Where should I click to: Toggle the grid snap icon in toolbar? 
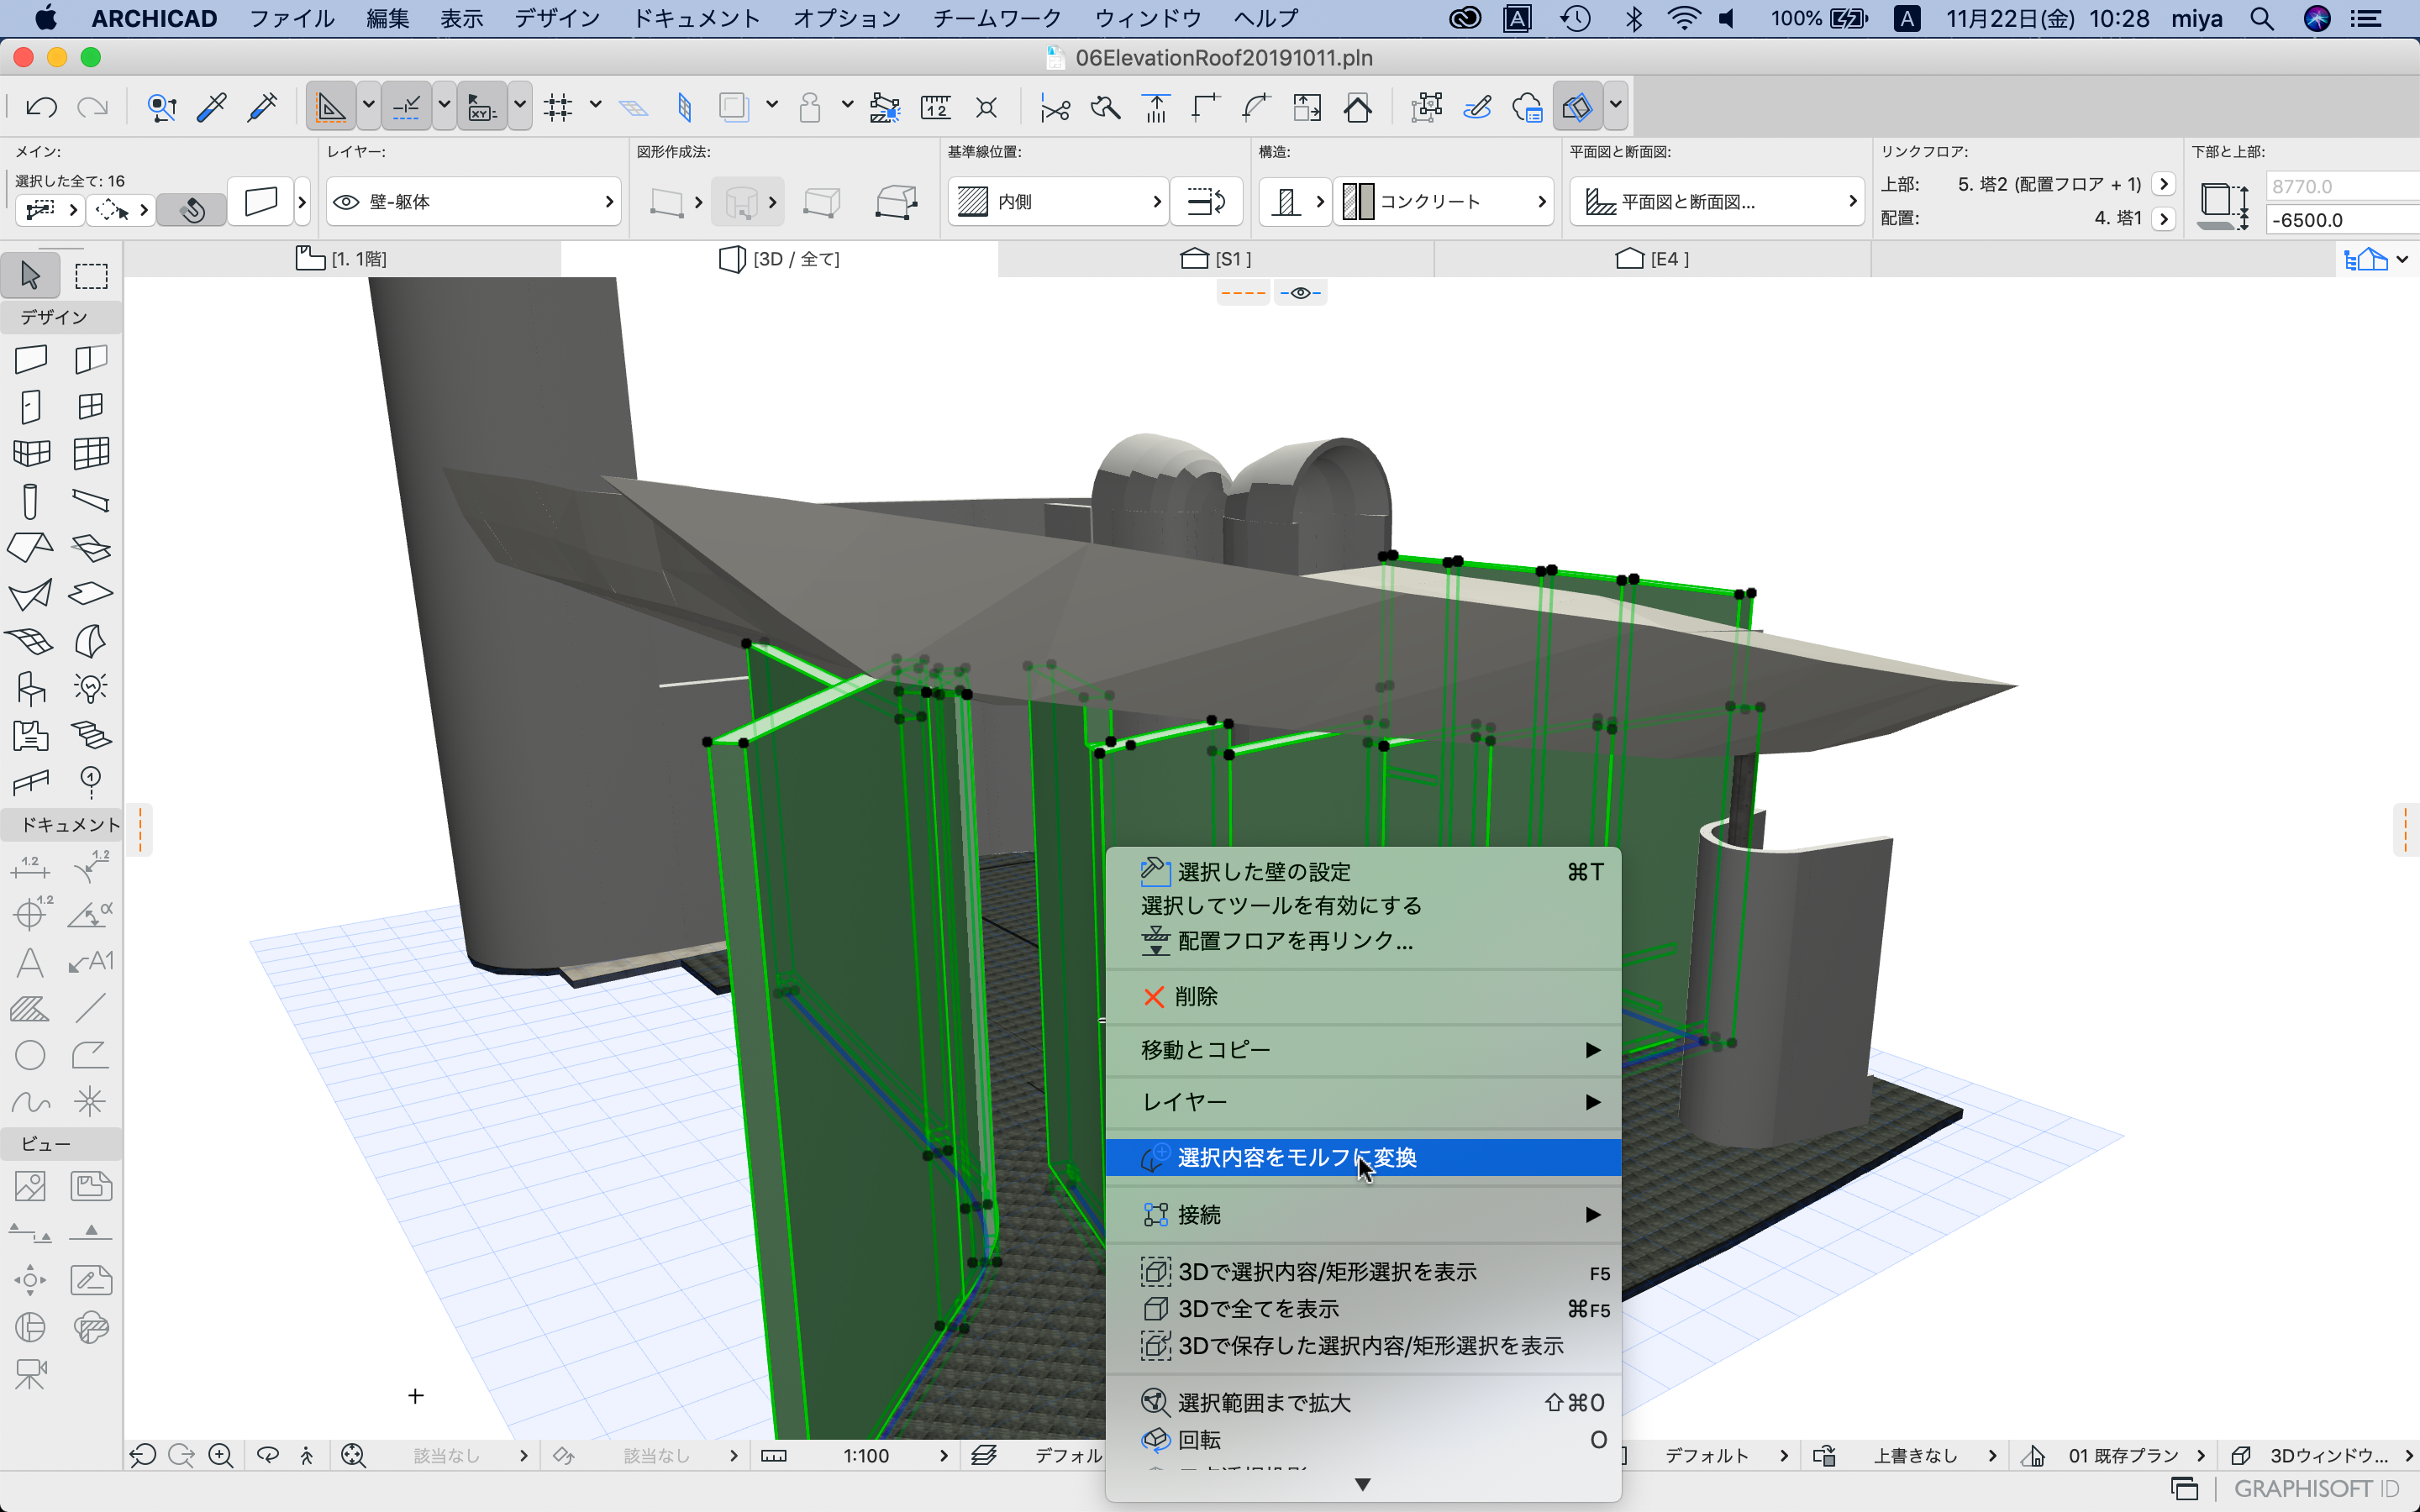[558, 107]
